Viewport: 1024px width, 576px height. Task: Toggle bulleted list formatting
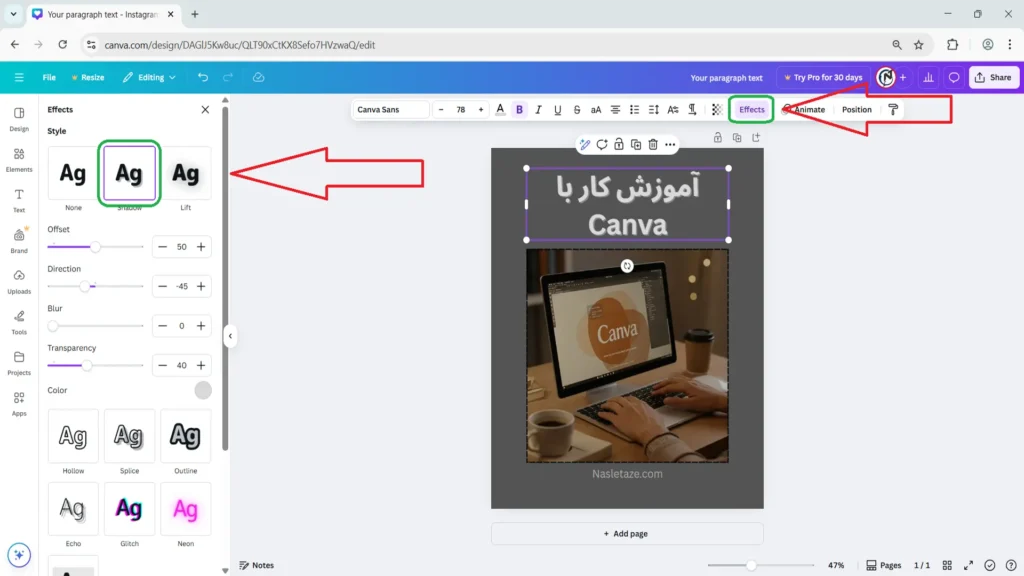point(634,110)
